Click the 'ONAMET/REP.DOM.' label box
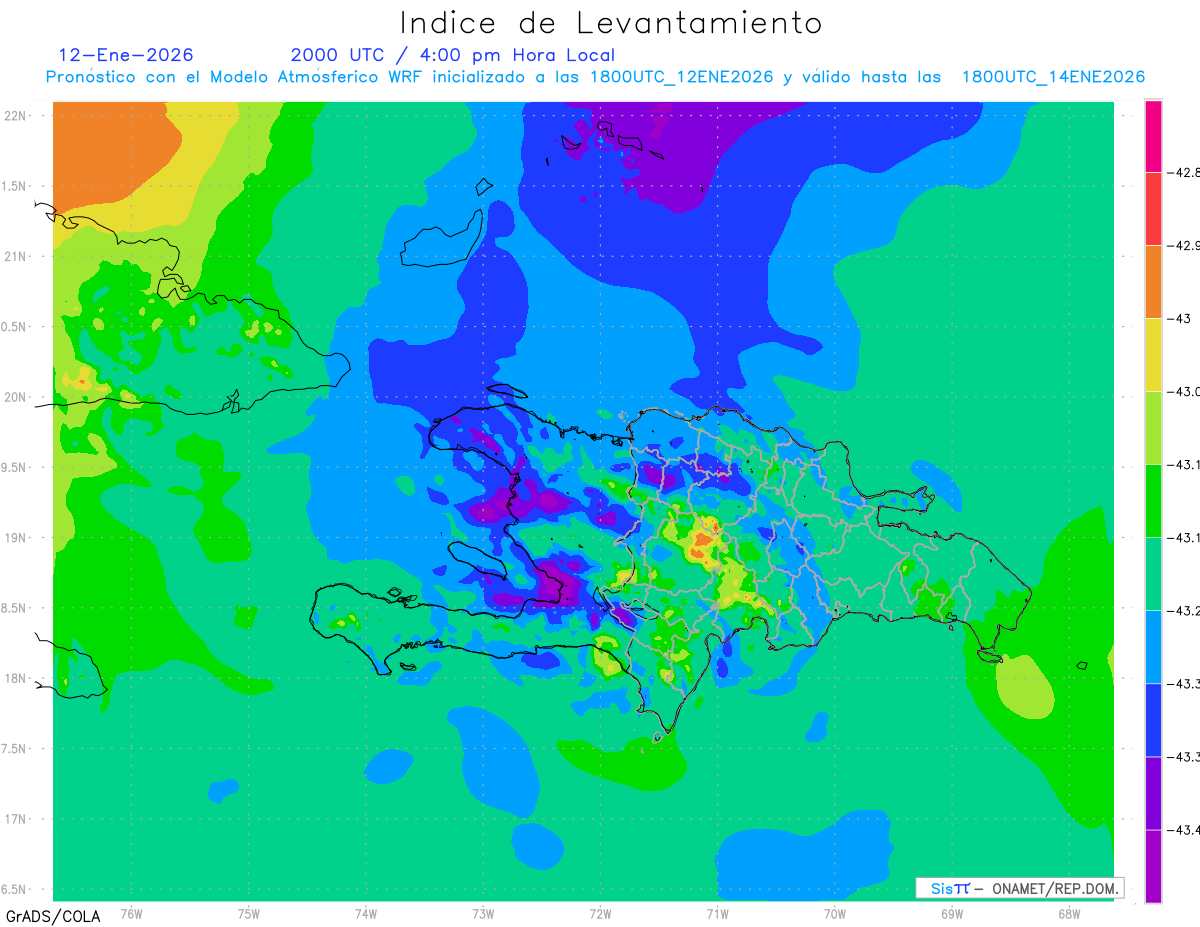 pyautogui.click(x=1019, y=888)
